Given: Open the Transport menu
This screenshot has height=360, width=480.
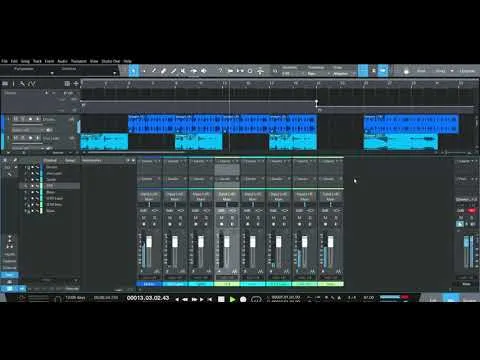Looking at the screenshot, I should point(79,61).
